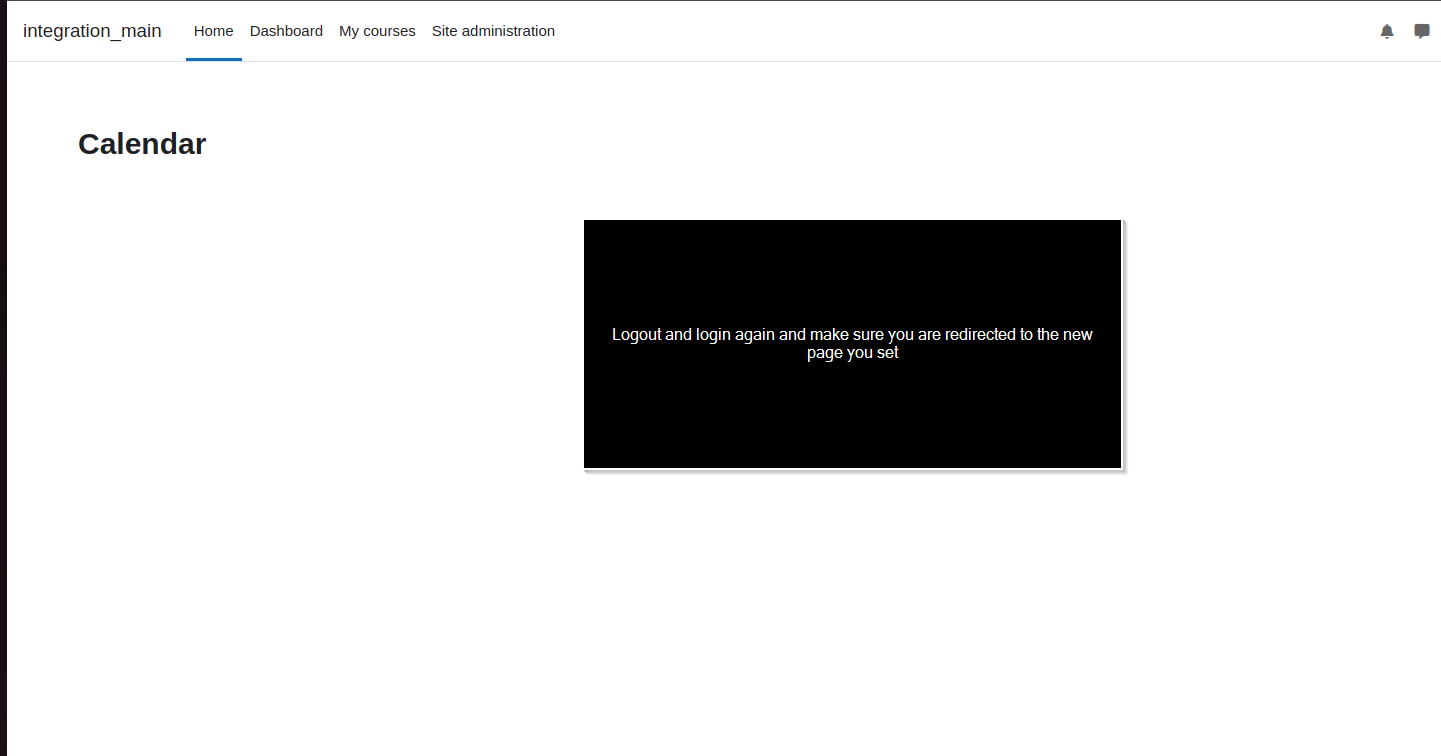The width and height of the screenshot is (1441, 756).
Task: Open the Dashboard tab
Action: [286, 31]
